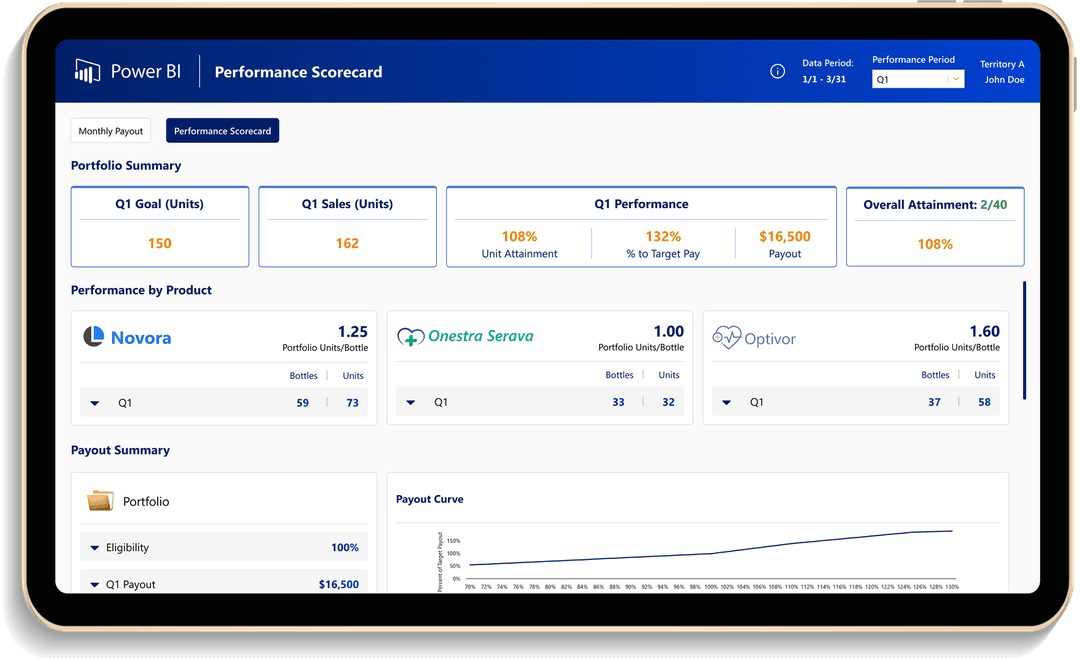
Task: Expand the Q1 Payout row
Action: coord(95,584)
